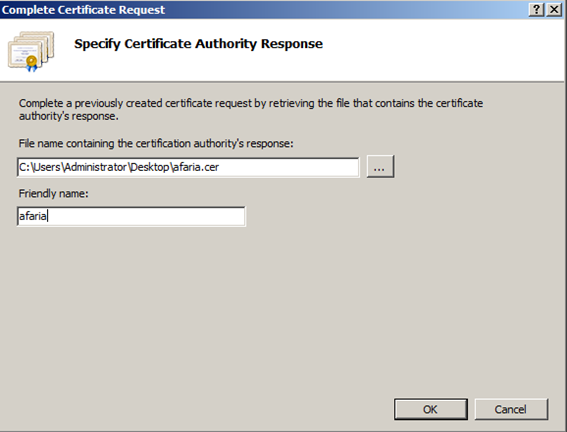Confirm the certificate request with OK
This screenshot has height=432, width=567.
[431, 409]
